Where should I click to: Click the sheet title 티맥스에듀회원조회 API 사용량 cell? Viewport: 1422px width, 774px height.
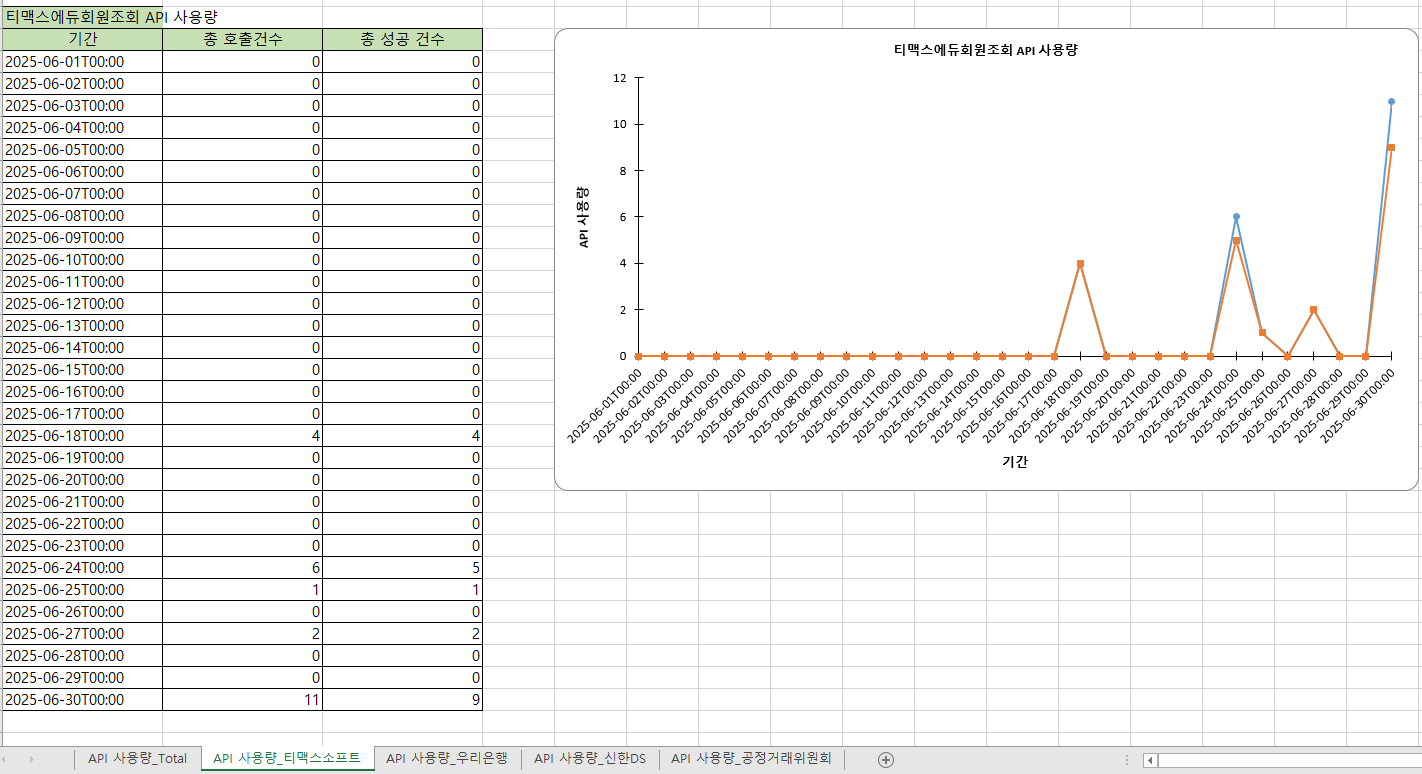82,17
